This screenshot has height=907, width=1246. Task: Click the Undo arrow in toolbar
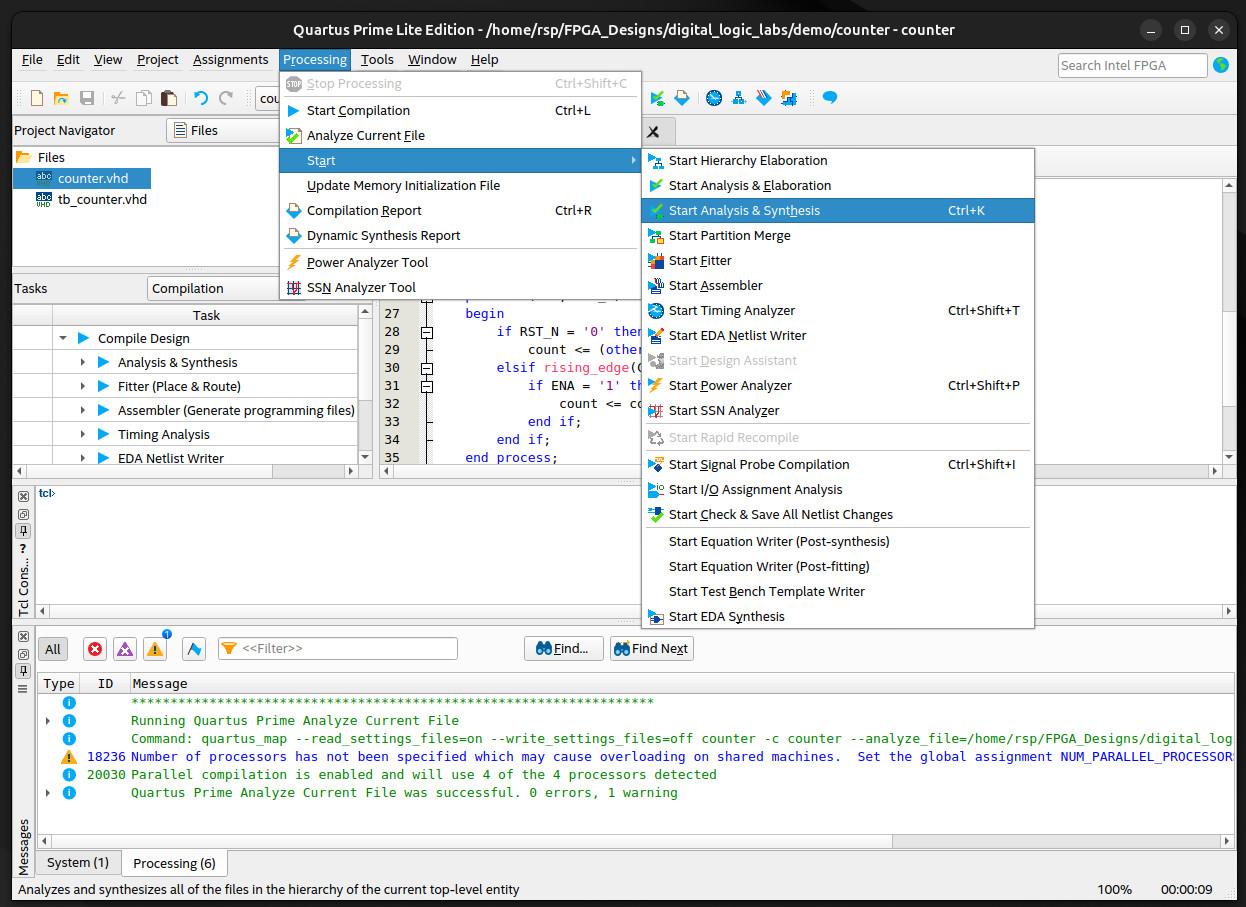(201, 98)
